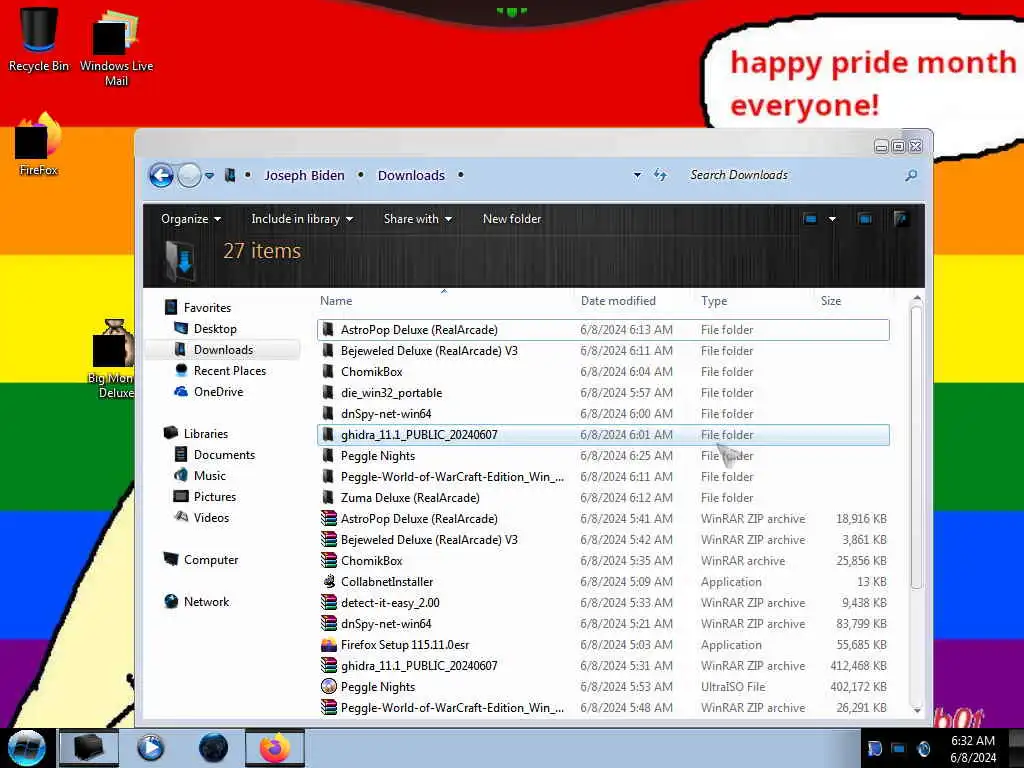Open Windows Live Mail desktop icon
Image resolution: width=1024 pixels, height=768 pixels.
(x=116, y=47)
